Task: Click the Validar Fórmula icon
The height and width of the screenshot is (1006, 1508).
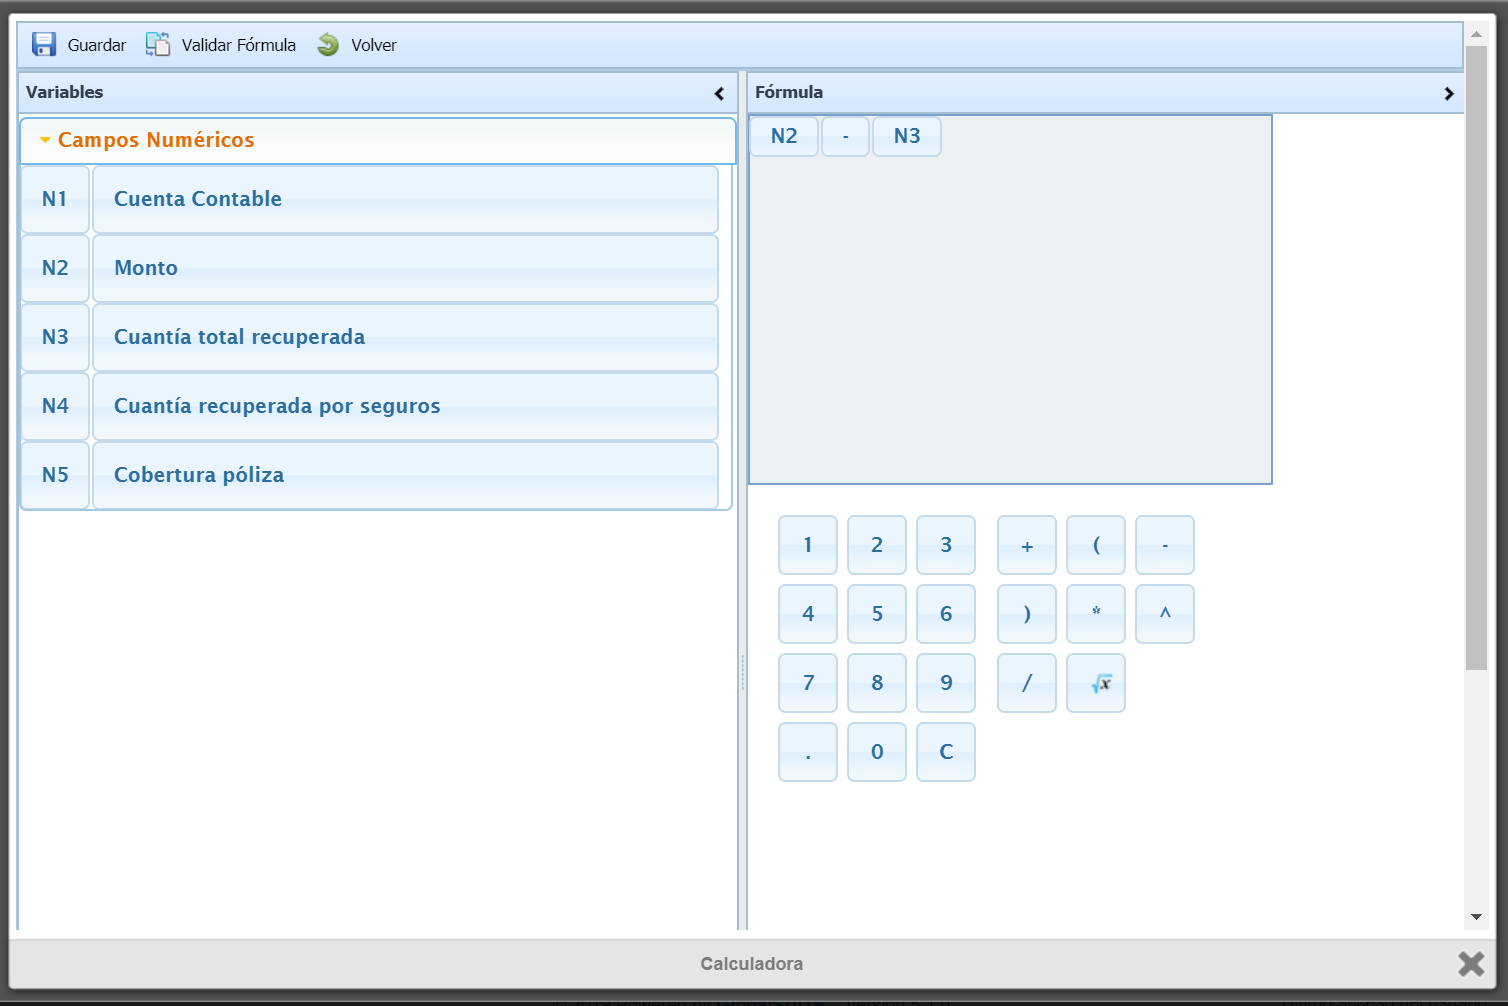Action: pyautogui.click(x=158, y=45)
